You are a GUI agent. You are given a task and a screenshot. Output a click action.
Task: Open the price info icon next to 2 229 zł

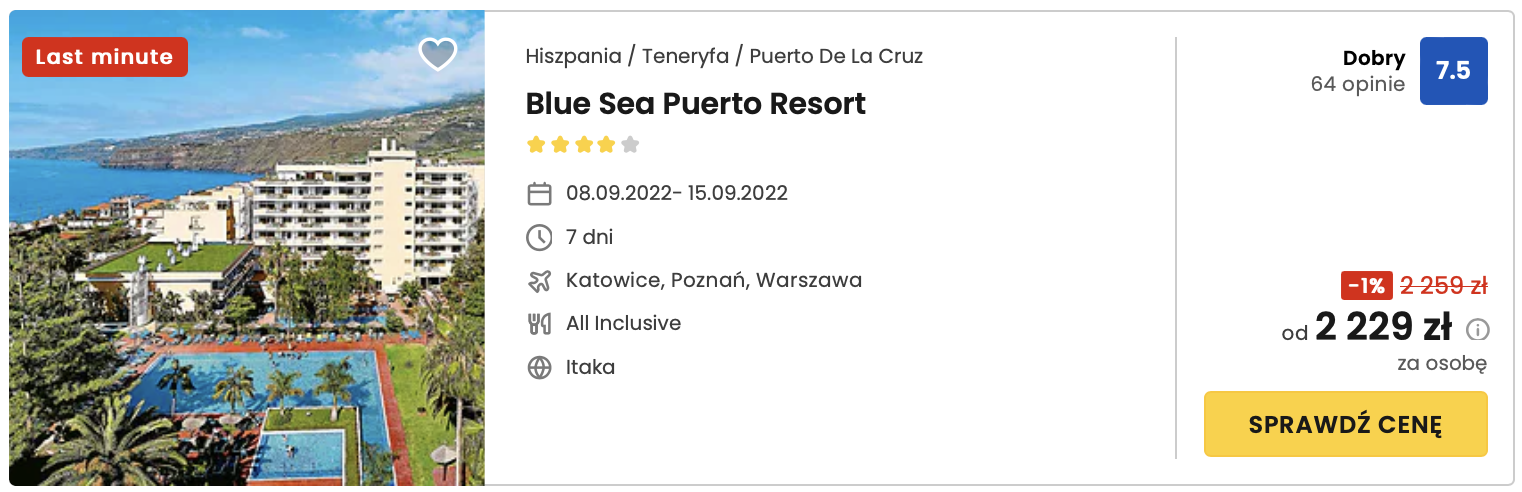(x=1477, y=330)
